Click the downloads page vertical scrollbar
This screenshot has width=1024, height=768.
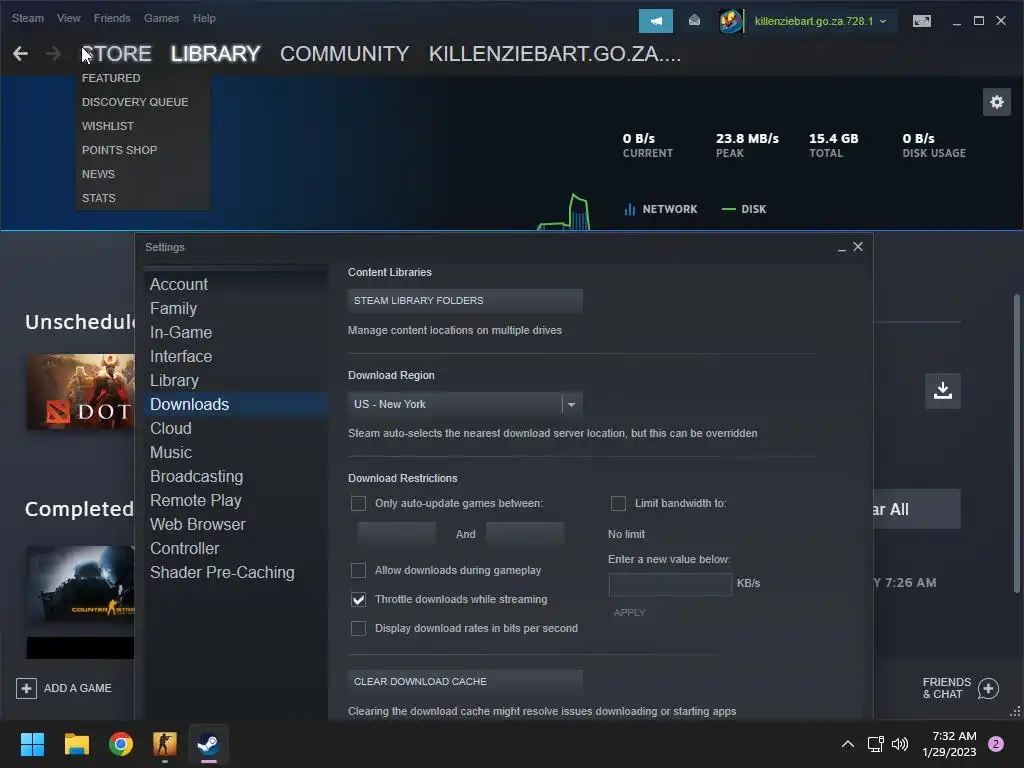[x=1017, y=444]
